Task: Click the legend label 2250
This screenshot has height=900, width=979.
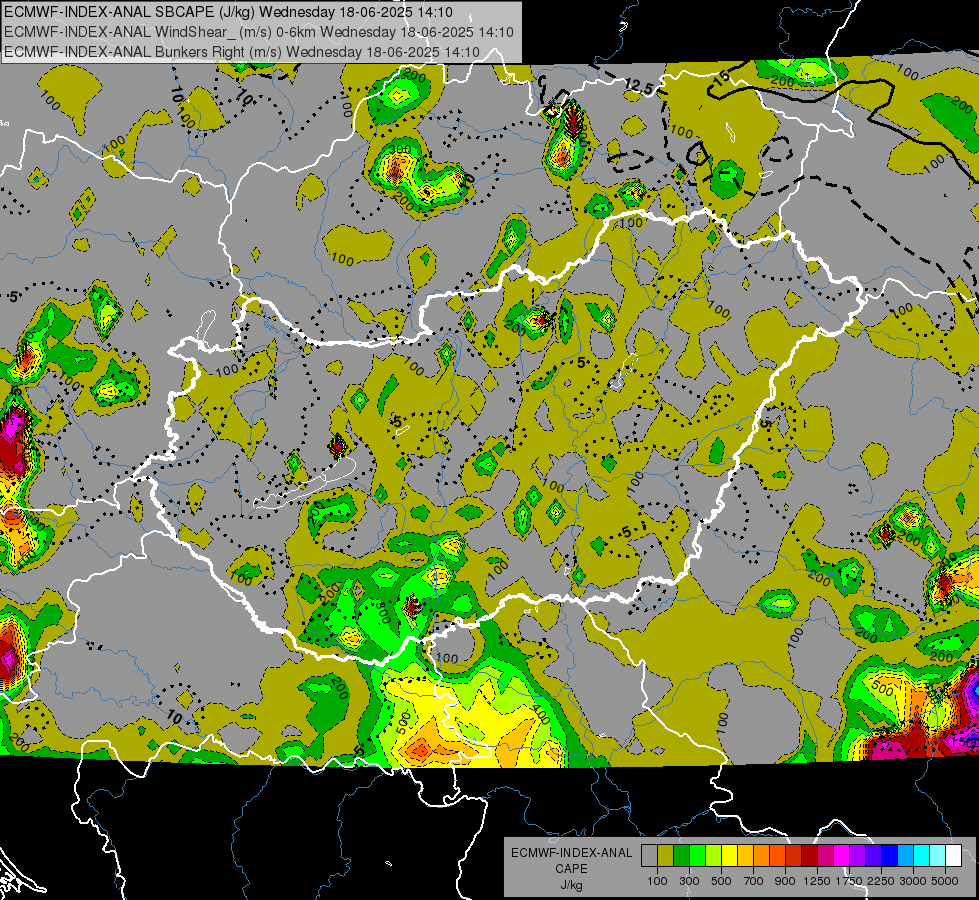Action: point(881,881)
